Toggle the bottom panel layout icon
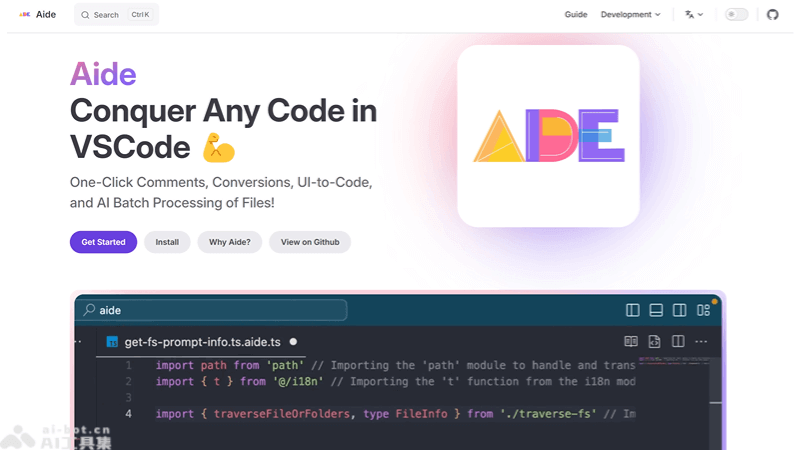The height and width of the screenshot is (450, 800). [656, 310]
